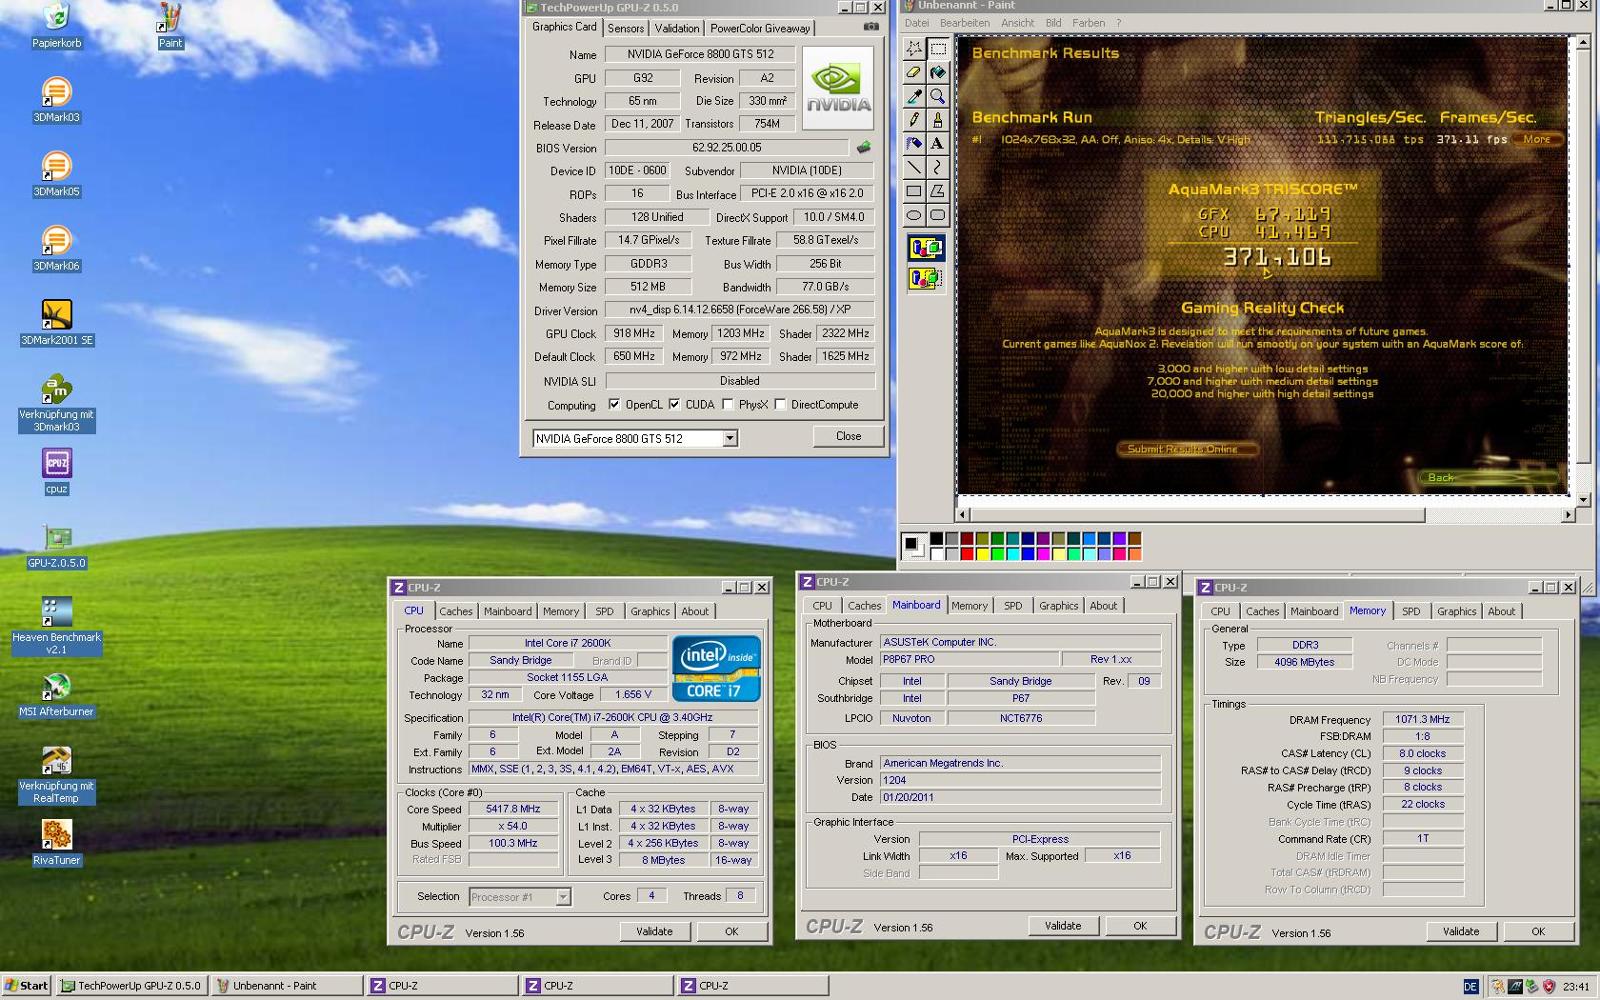Choose the Eraser tool in Paint
Screen dimensions: 1600x1000
[x=914, y=72]
